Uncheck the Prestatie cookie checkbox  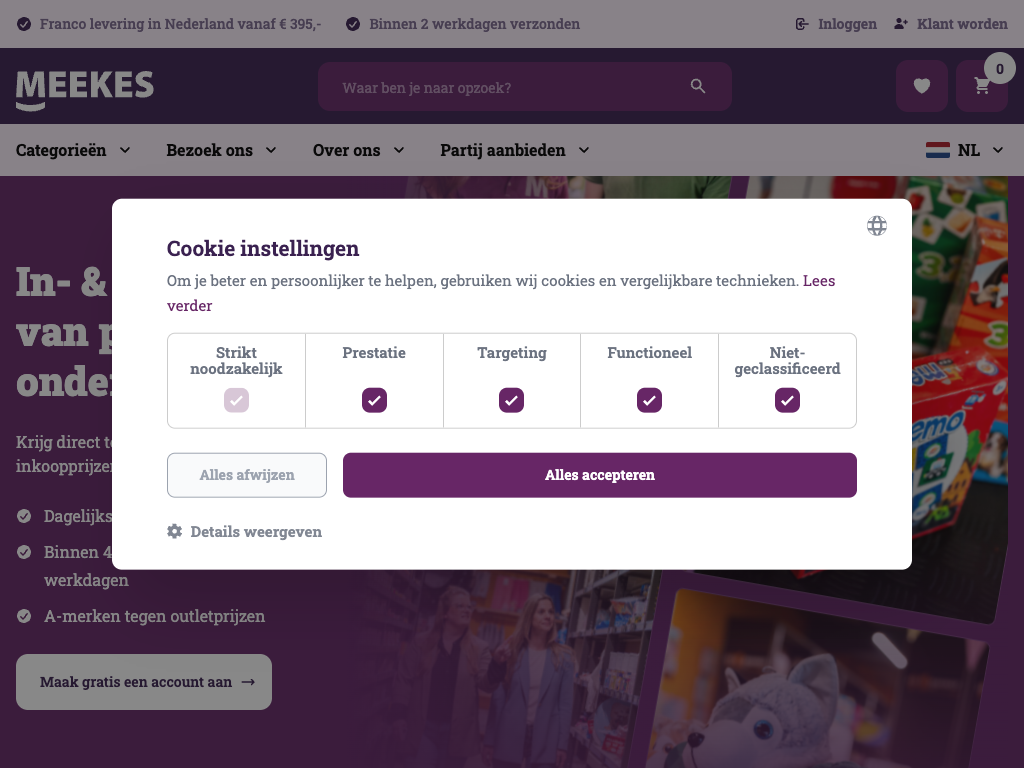coord(374,400)
